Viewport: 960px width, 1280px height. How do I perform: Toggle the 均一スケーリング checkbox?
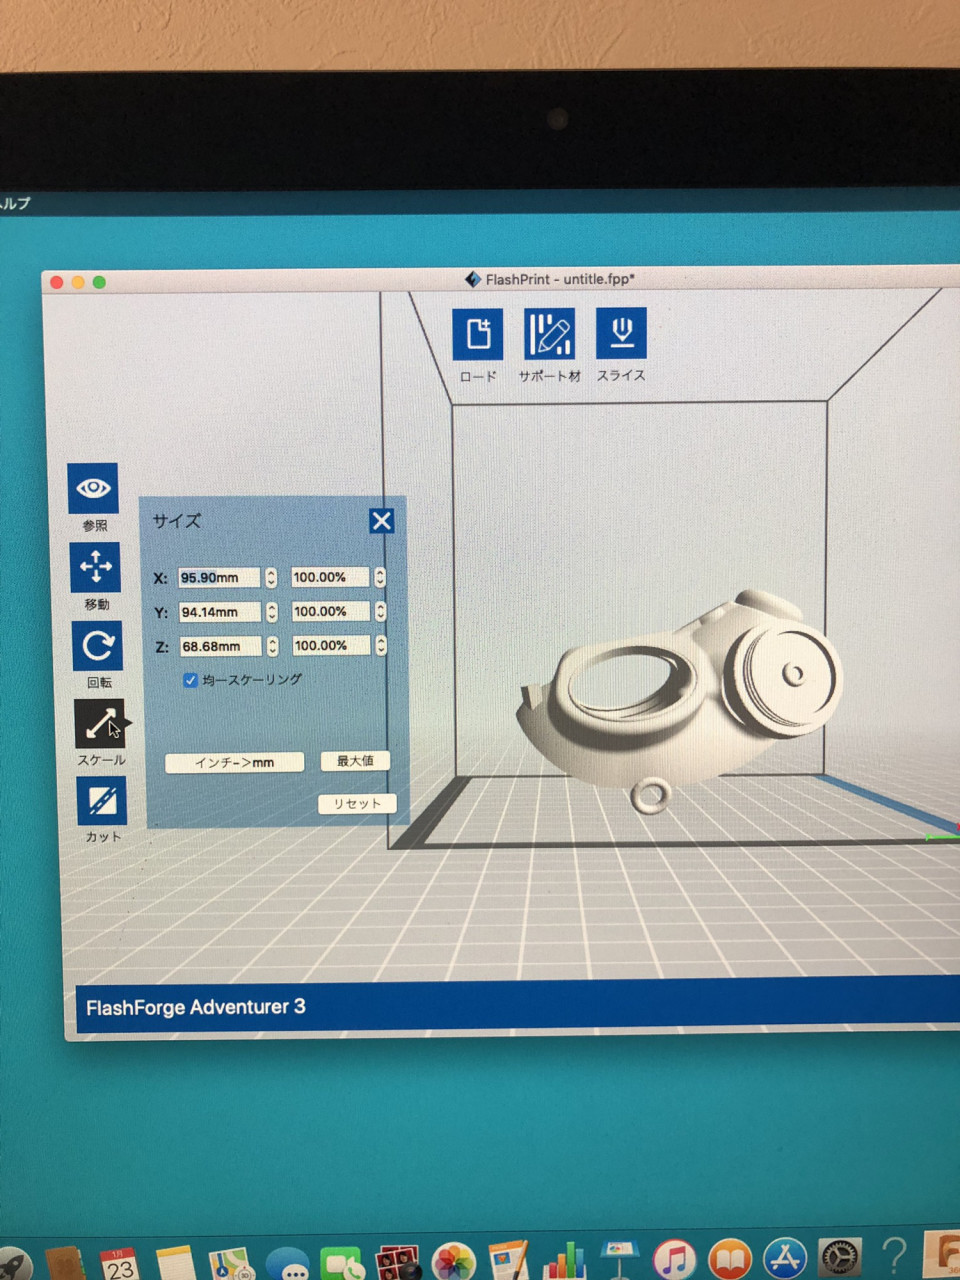[190, 680]
